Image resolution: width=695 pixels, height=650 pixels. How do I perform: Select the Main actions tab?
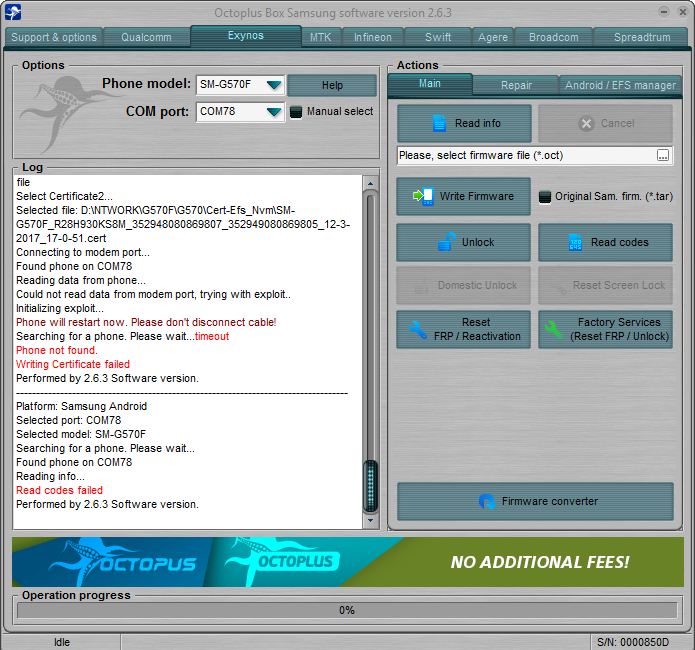[429, 84]
